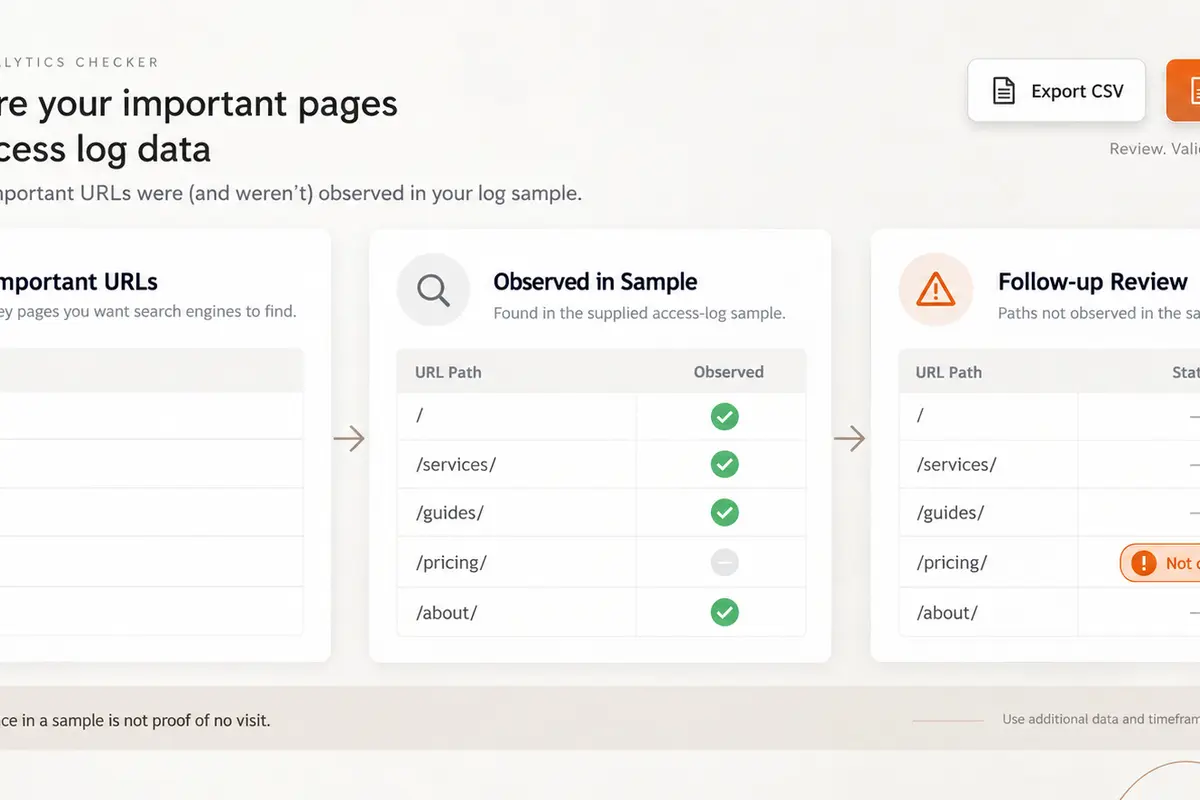Click the 'Use additional data and timeframe' note
Screen dimensions: 1200x800
(x=1101, y=719)
